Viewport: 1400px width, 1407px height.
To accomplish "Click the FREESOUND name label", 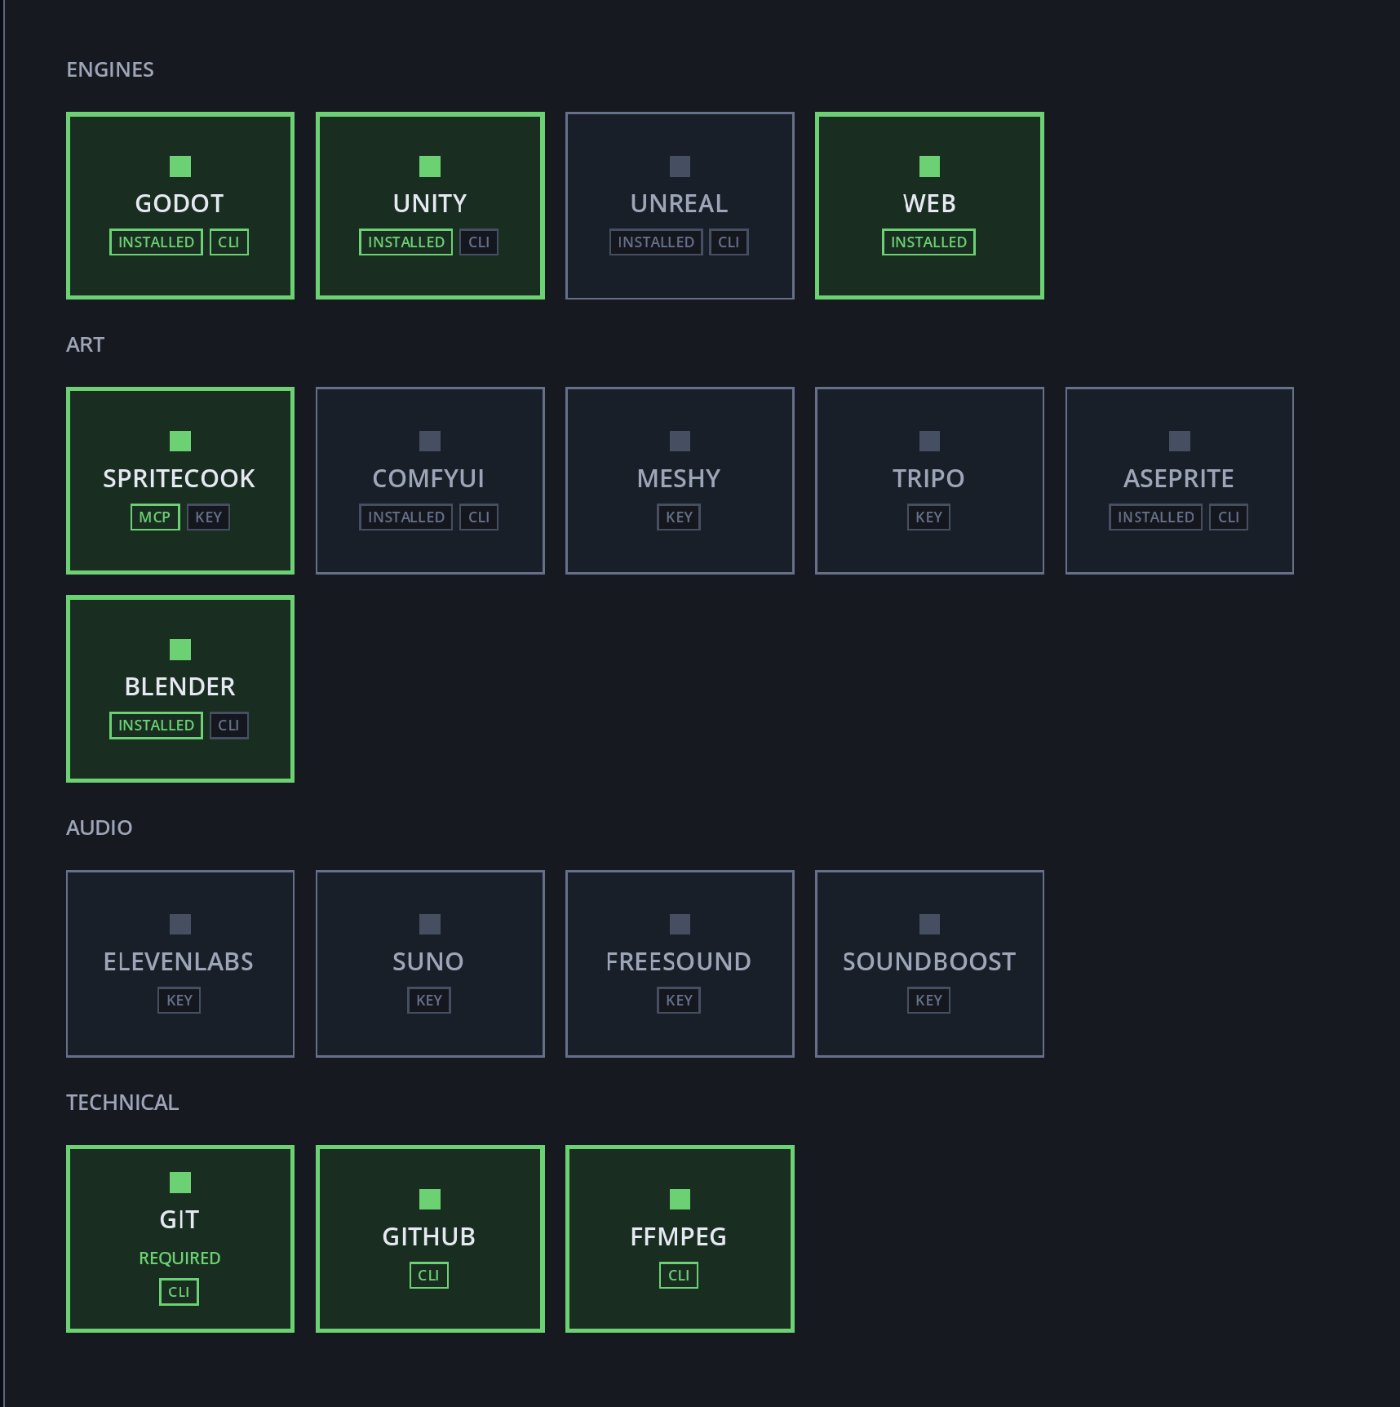I will click(679, 961).
